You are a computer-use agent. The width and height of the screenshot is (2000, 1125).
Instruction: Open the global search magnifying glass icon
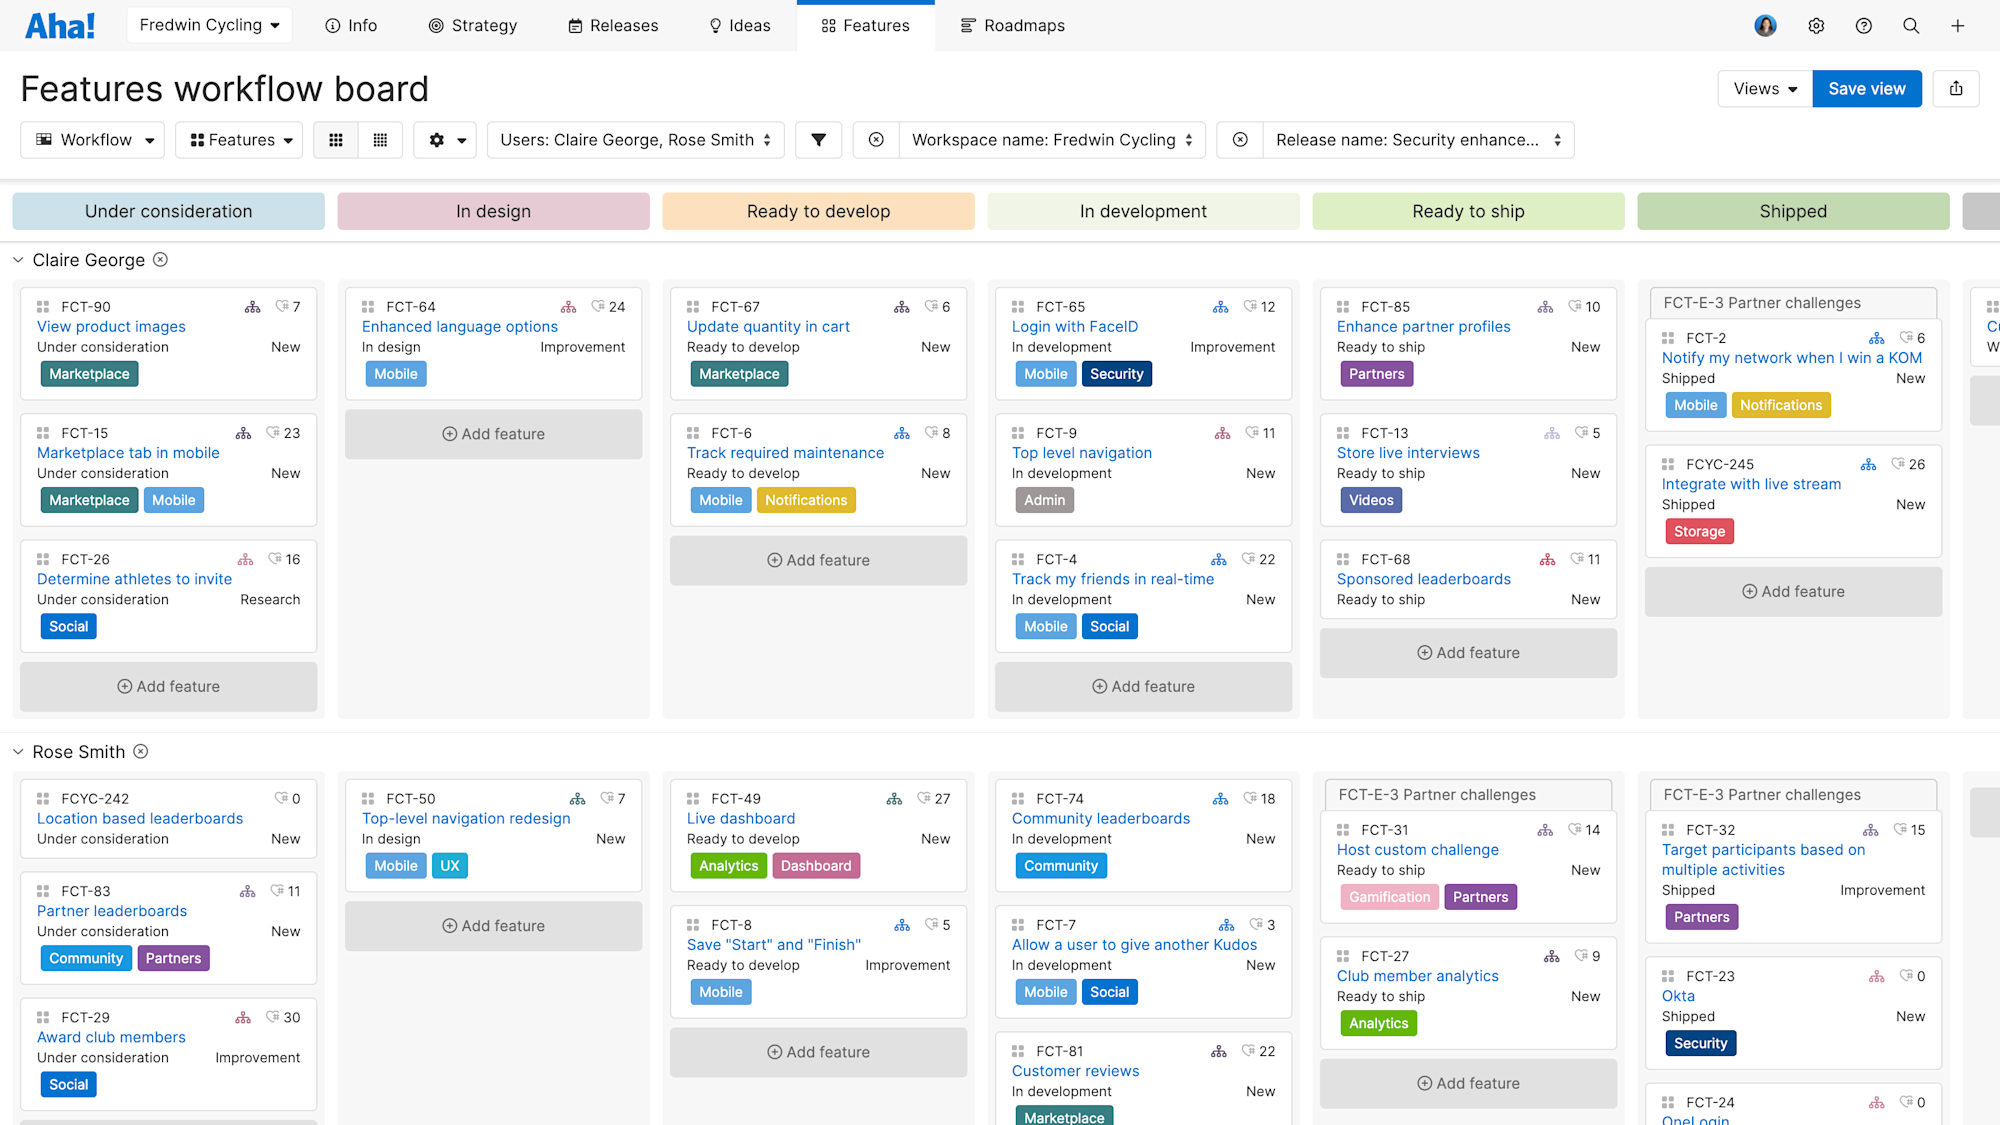1911,25
